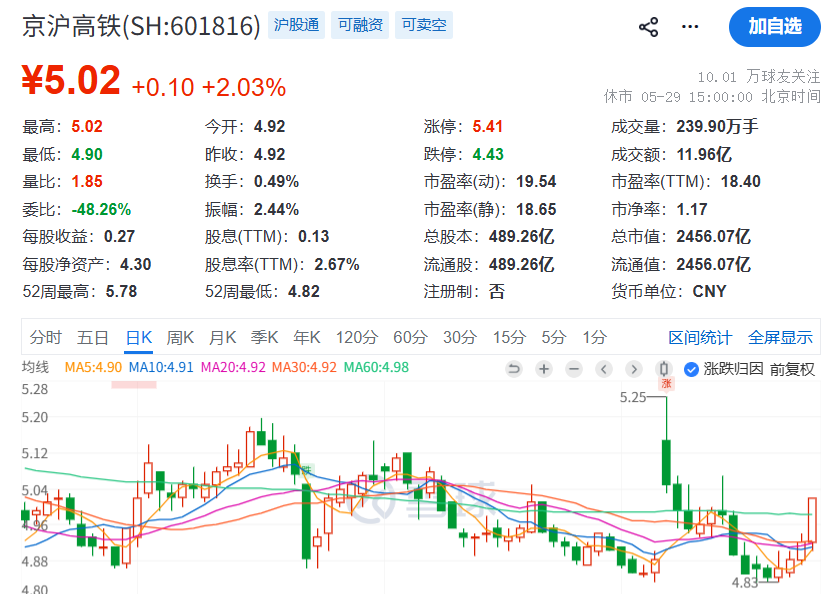Select the 周K chart tab

(180, 337)
